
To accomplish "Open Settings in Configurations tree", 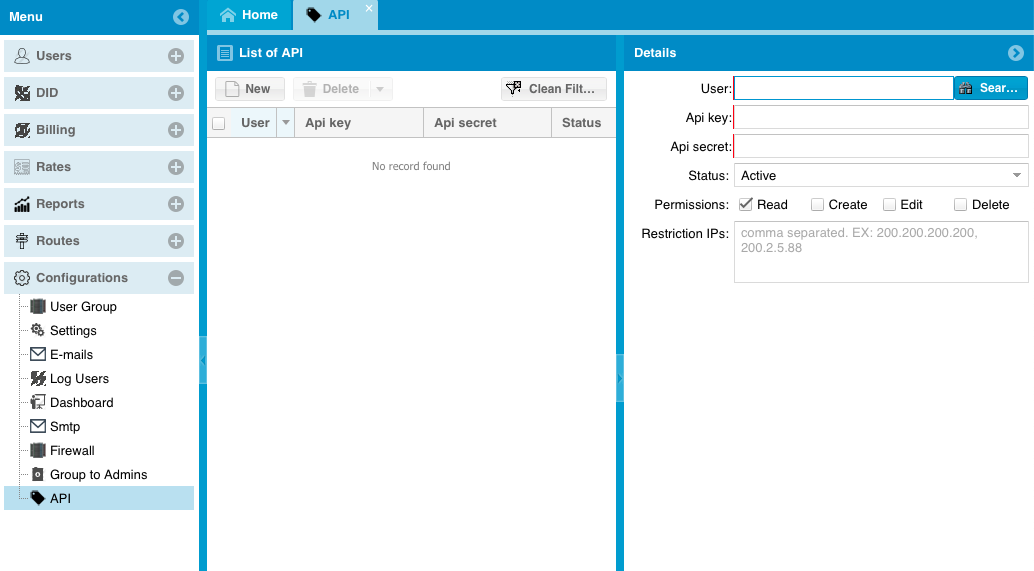I will point(73,330).
